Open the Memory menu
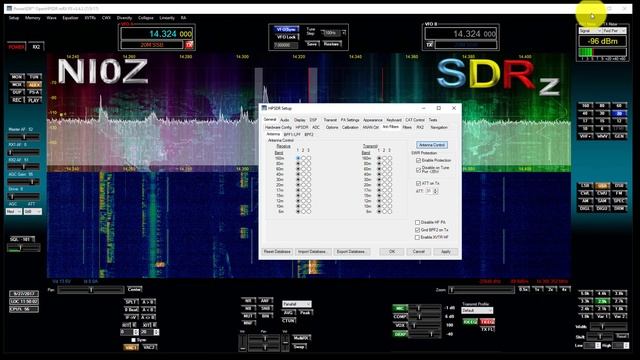The image size is (640, 360). click(33, 18)
